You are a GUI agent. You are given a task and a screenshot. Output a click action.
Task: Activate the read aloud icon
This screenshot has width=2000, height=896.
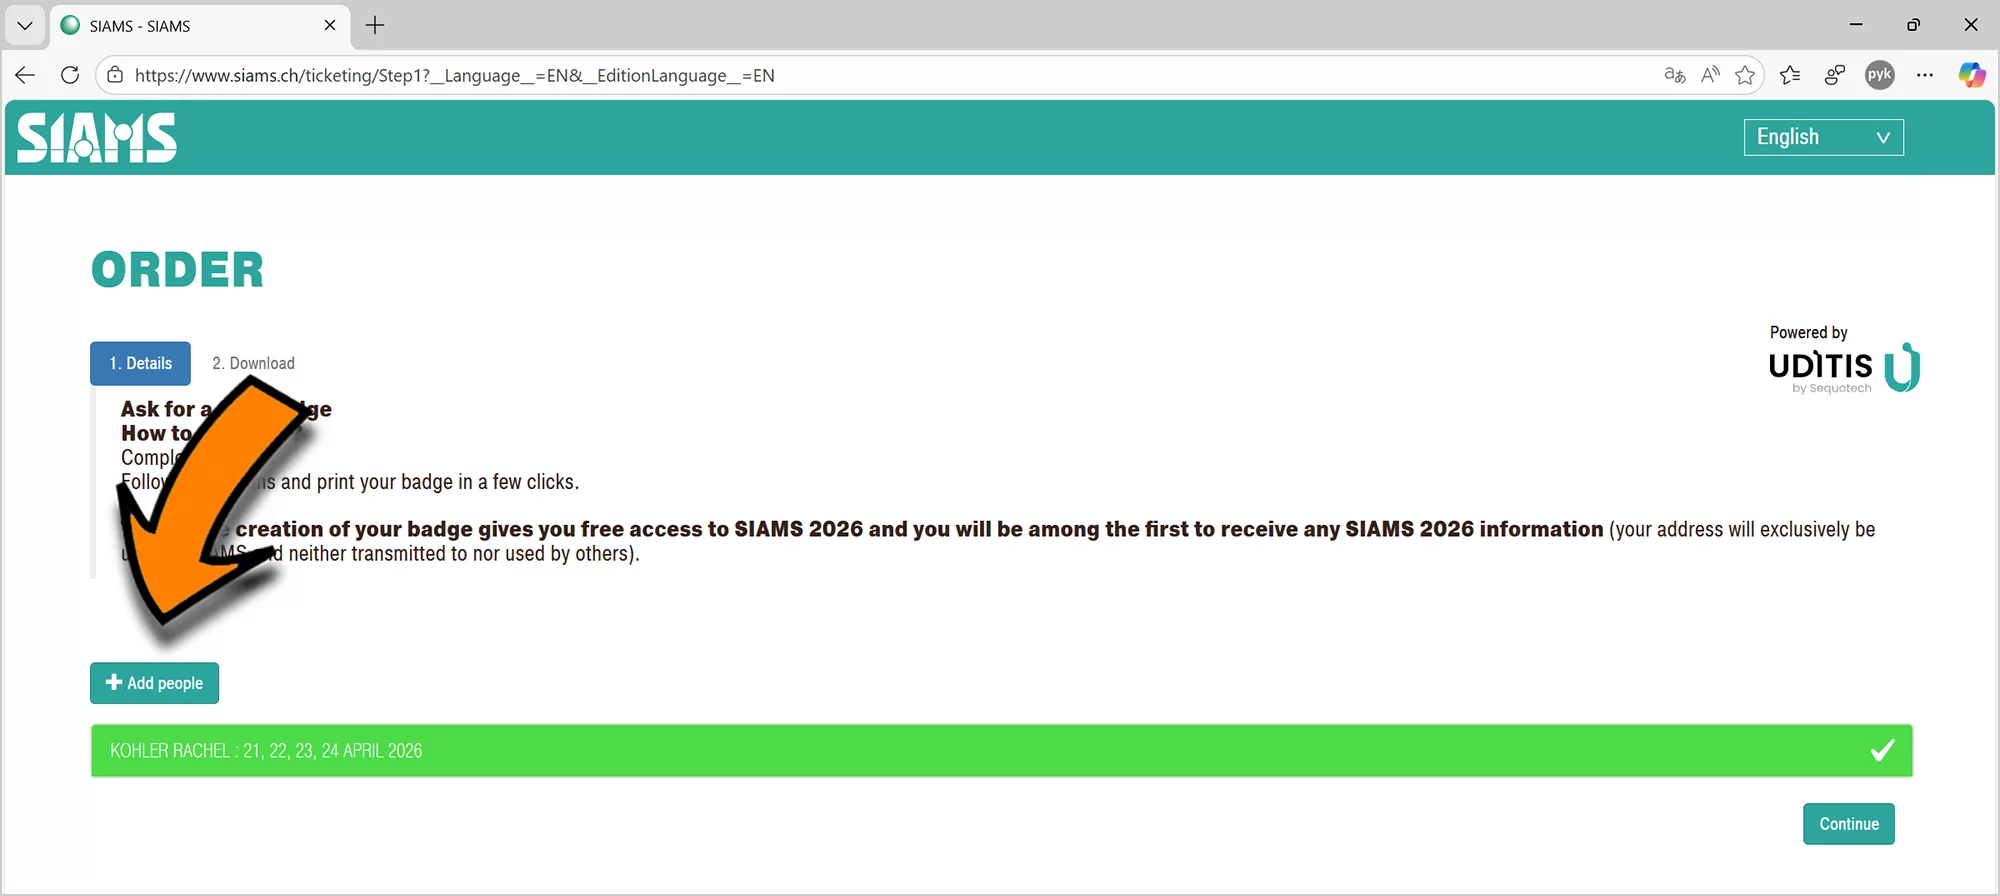(x=1710, y=75)
